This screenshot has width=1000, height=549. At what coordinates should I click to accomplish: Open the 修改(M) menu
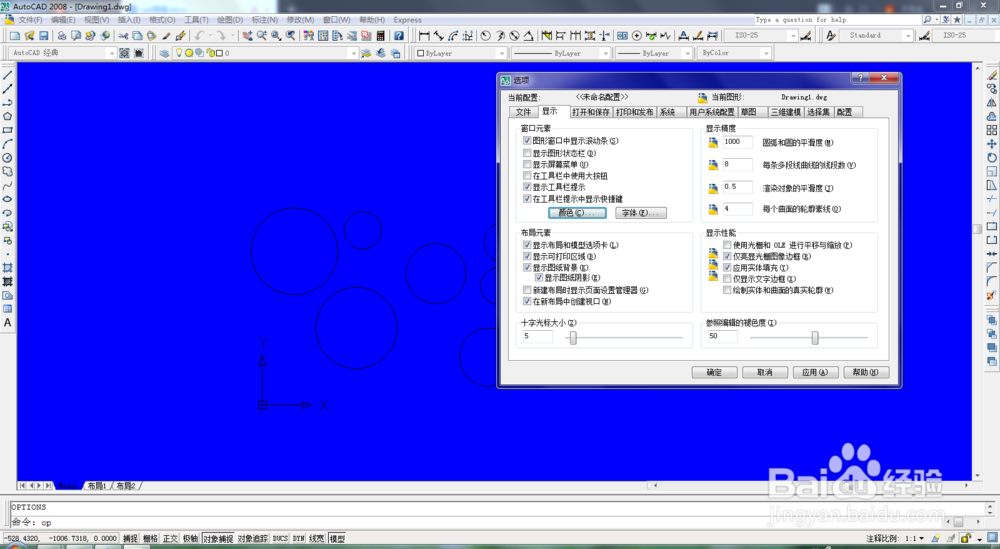(x=300, y=20)
